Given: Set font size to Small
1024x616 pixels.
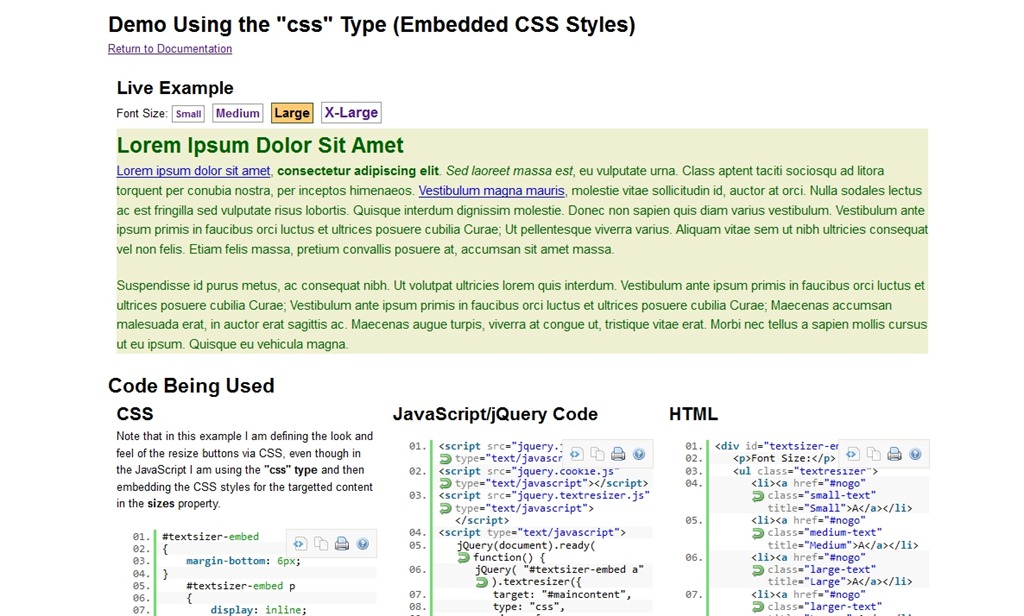Looking at the screenshot, I should pyautogui.click(x=188, y=114).
